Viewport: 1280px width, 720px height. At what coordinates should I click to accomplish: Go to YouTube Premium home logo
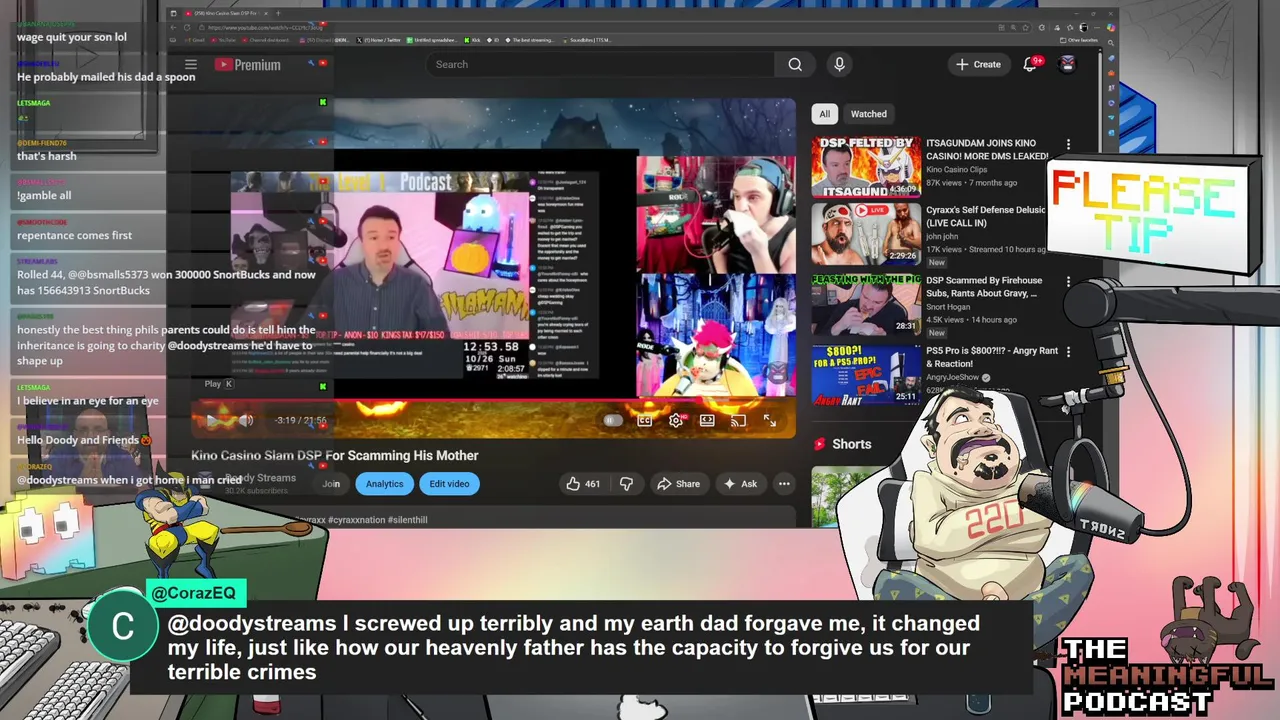pos(247,65)
